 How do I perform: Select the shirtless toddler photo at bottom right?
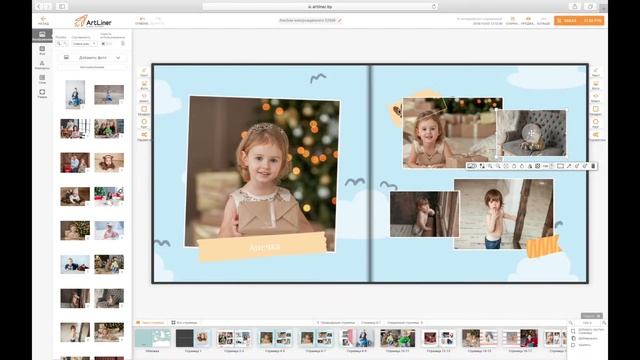pyautogui.click(x=504, y=214)
